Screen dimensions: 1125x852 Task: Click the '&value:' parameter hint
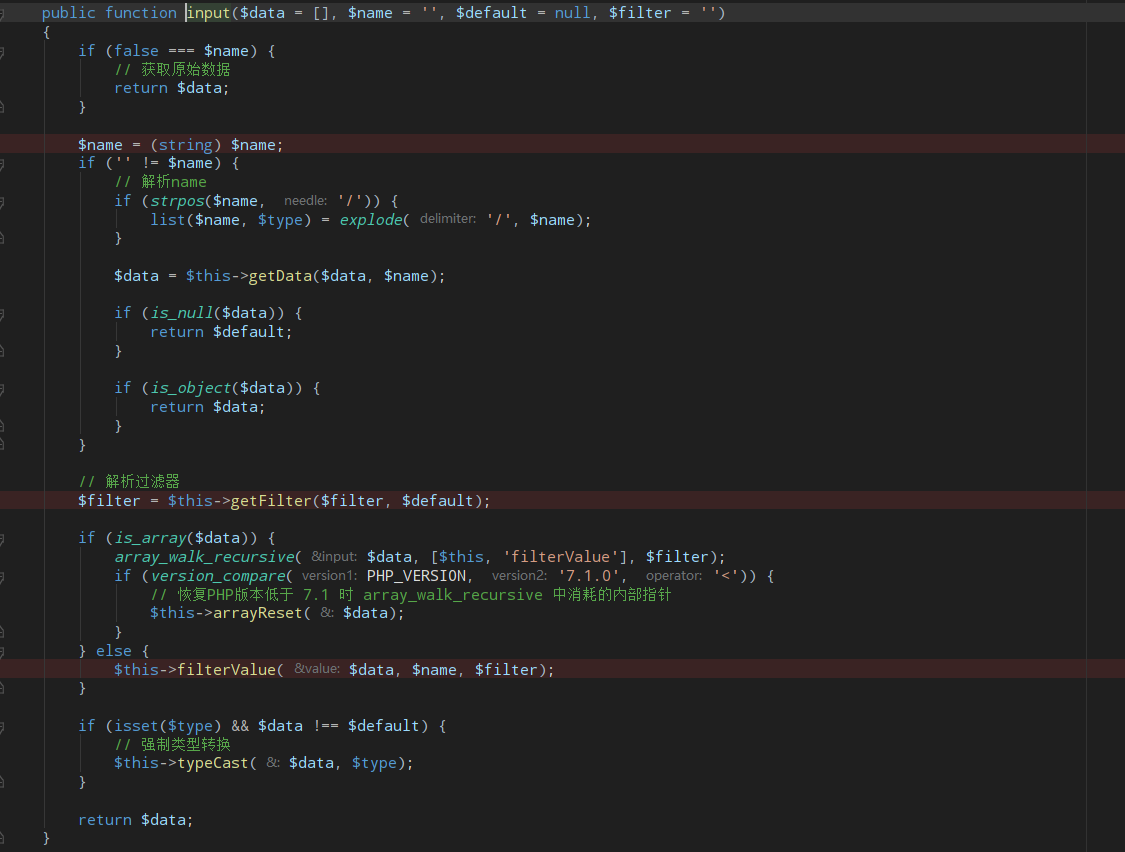click(316, 669)
